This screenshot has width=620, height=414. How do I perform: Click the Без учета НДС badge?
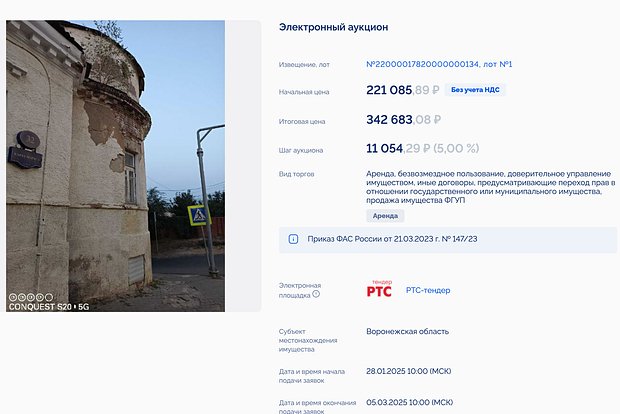coord(477,90)
